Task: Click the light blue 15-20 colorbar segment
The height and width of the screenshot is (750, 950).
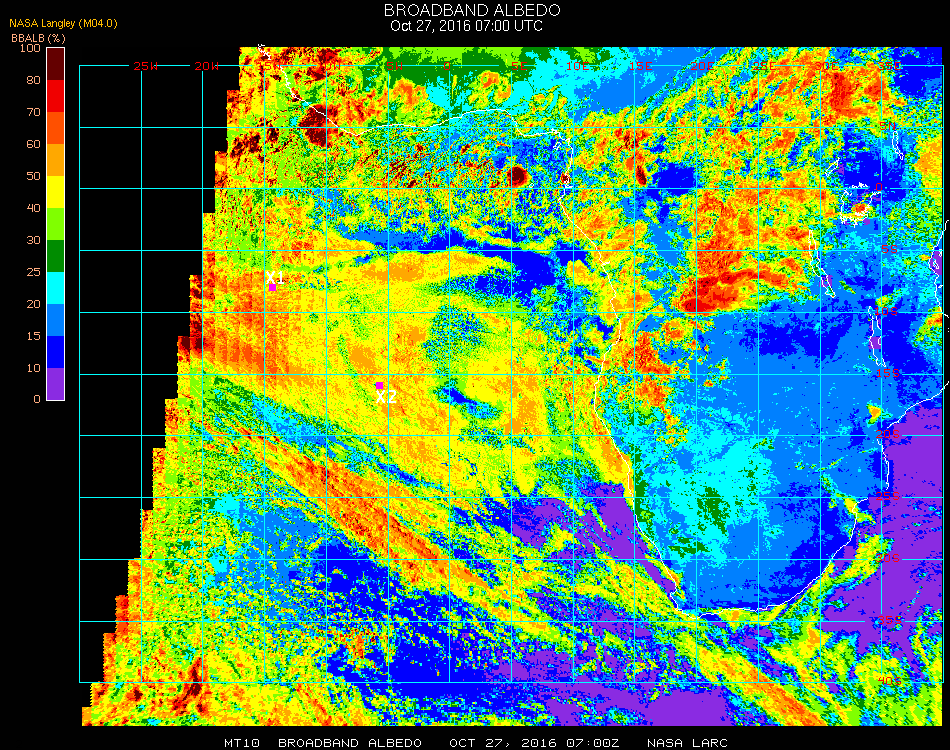Action: coord(56,320)
